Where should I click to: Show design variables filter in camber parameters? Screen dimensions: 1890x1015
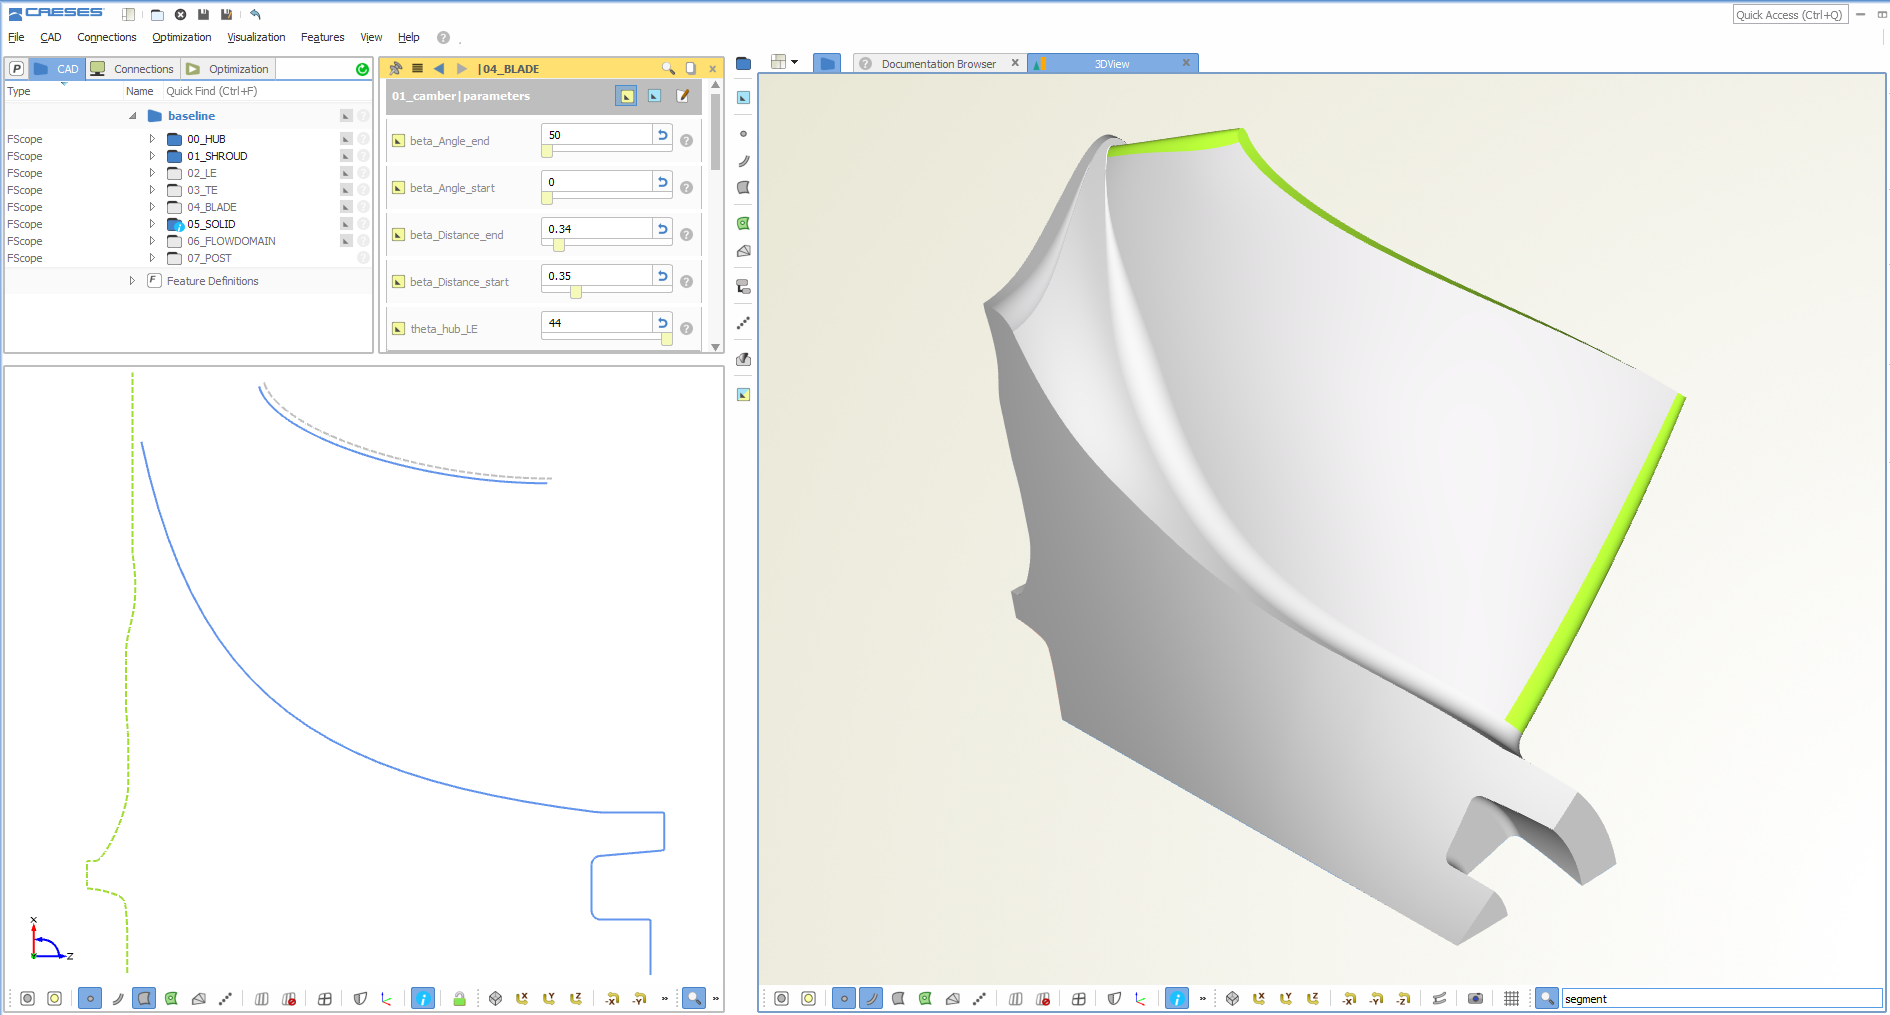click(627, 96)
